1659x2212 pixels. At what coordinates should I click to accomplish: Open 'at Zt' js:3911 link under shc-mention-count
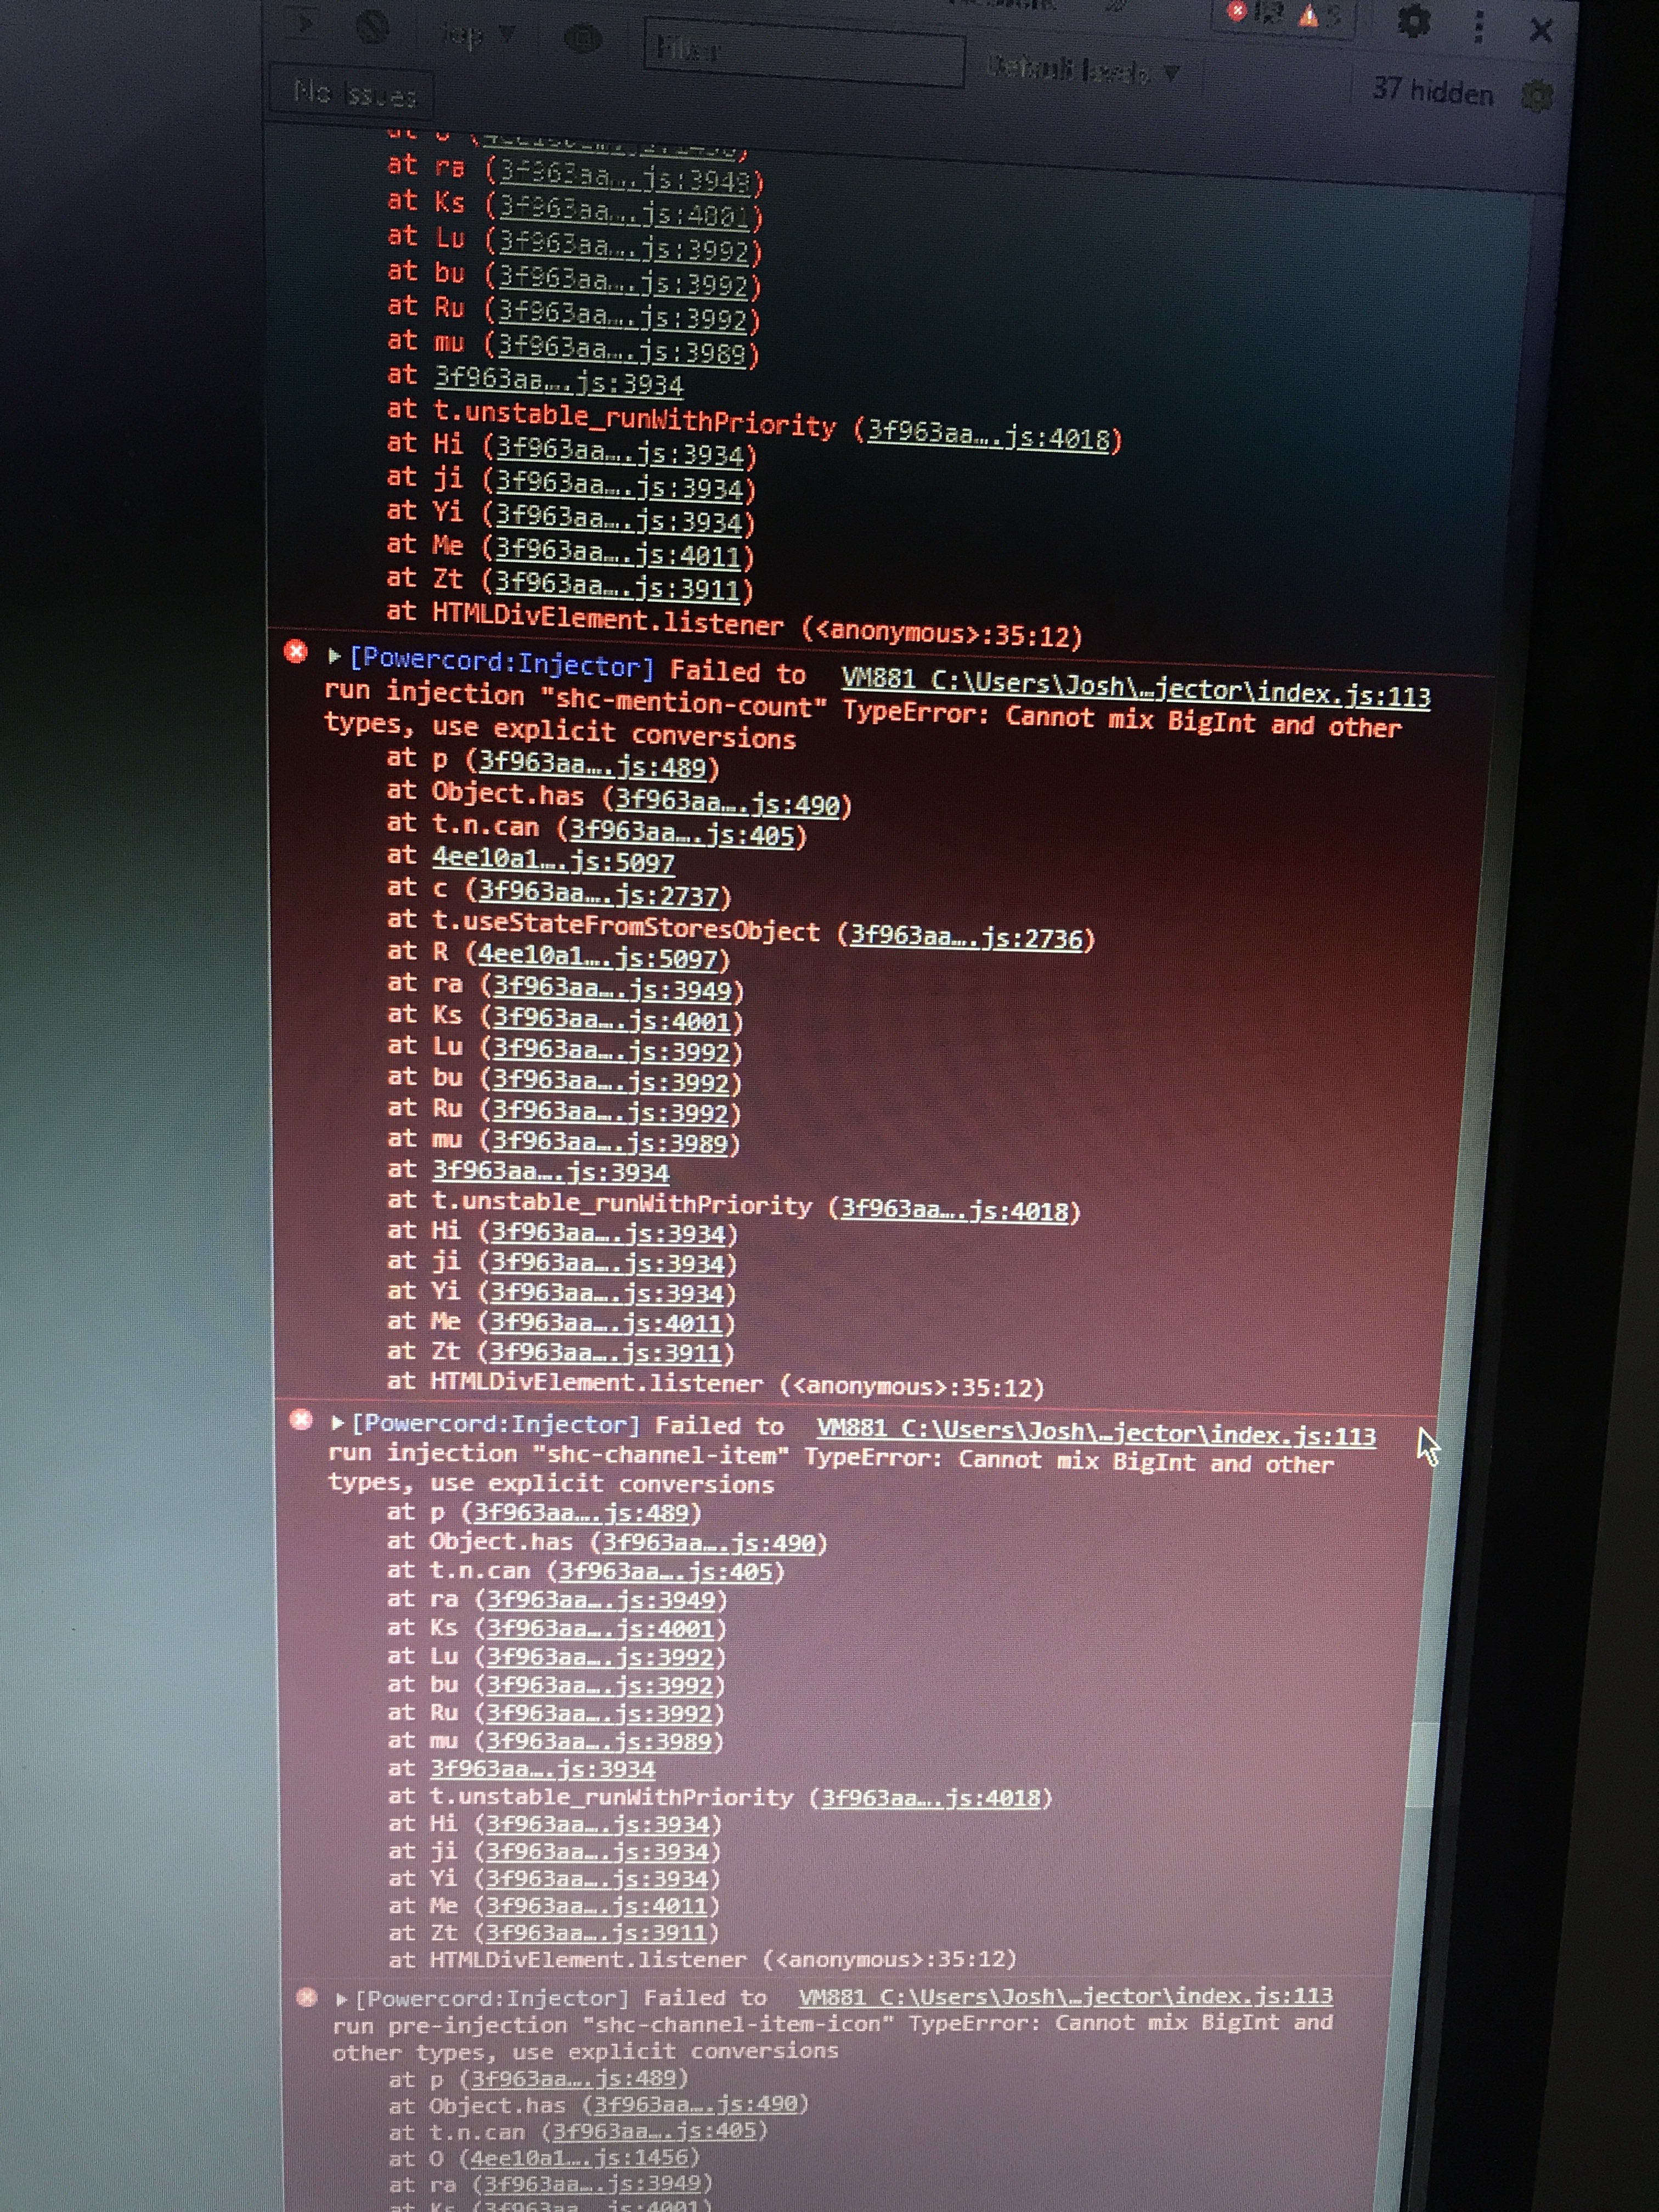point(606,1353)
